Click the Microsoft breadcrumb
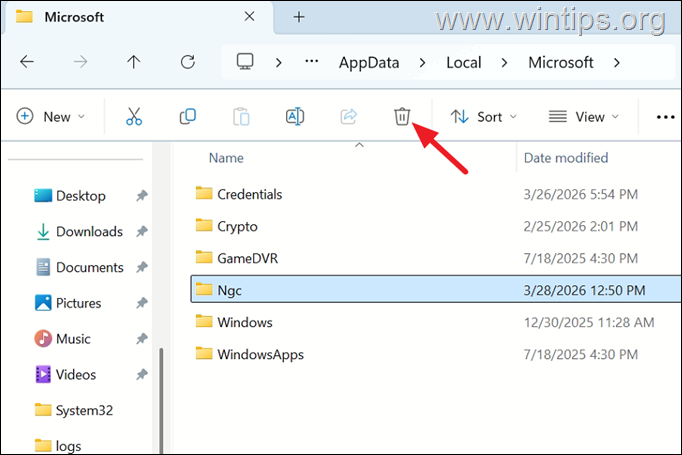The width and height of the screenshot is (682, 455). [561, 63]
